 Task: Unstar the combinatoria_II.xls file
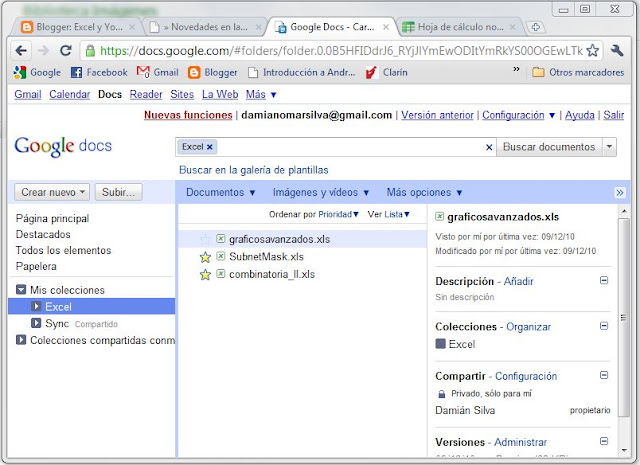click(205, 274)
